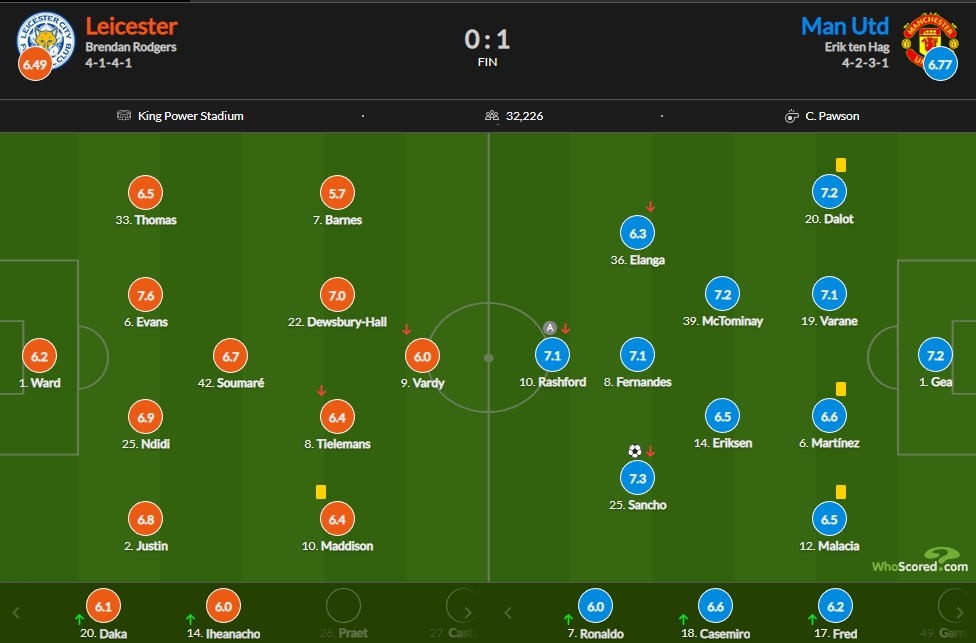Open the Man Utd team name link

845,26
